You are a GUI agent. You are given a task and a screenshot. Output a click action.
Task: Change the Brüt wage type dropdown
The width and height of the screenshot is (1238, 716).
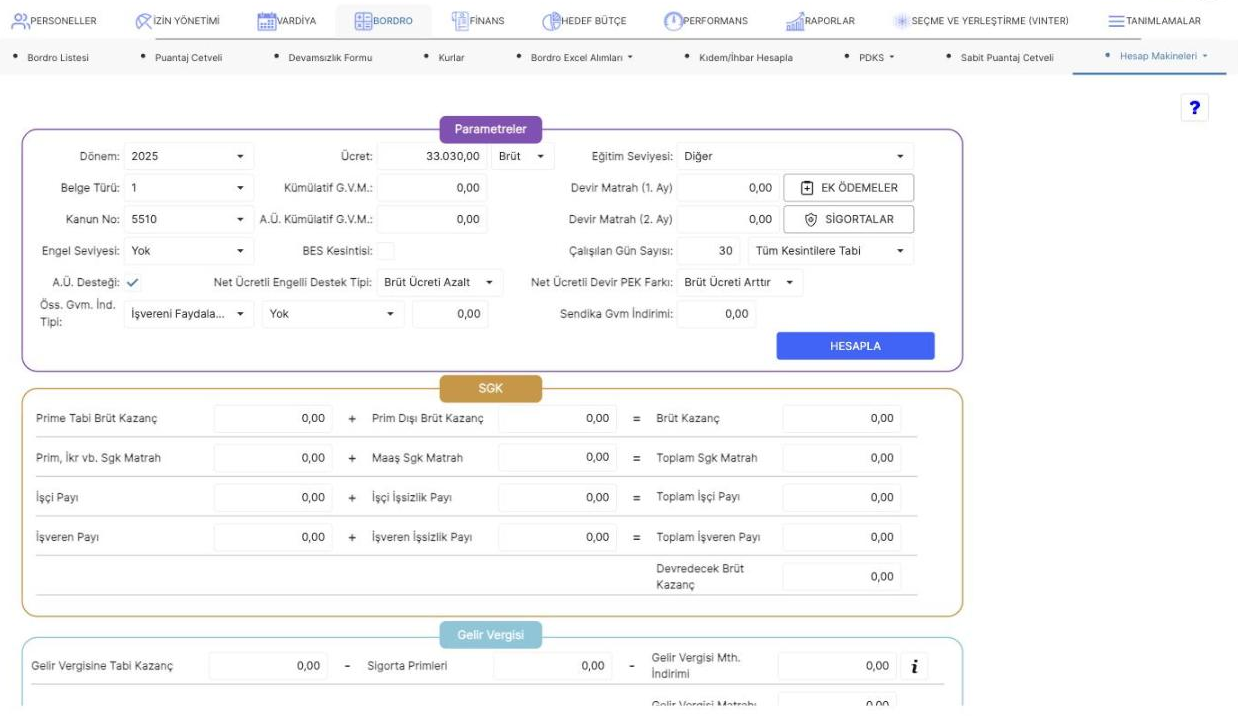(522, 156)
